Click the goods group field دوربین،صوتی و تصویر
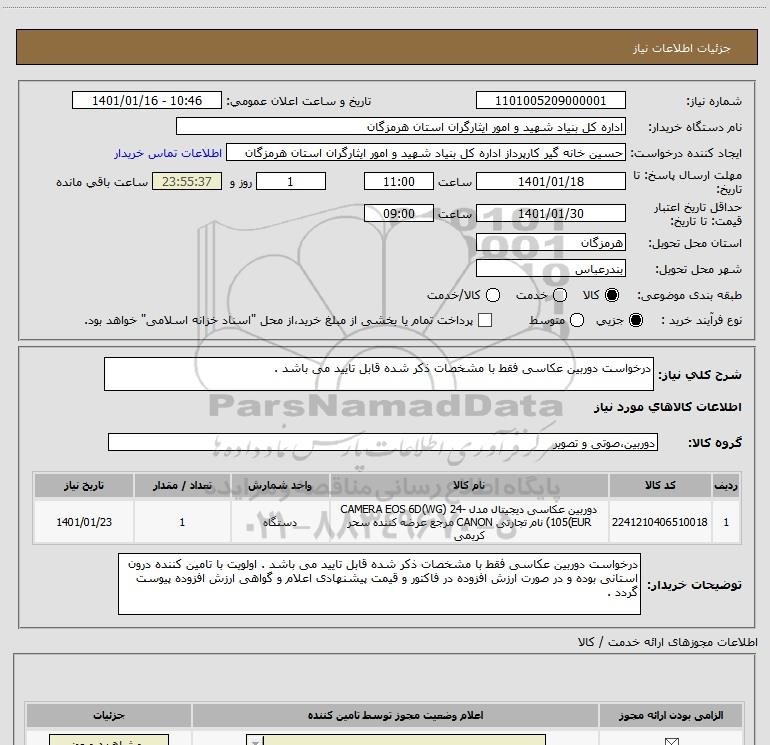Image resolution: width=770 pixels, height=745 pixels. 383,442
